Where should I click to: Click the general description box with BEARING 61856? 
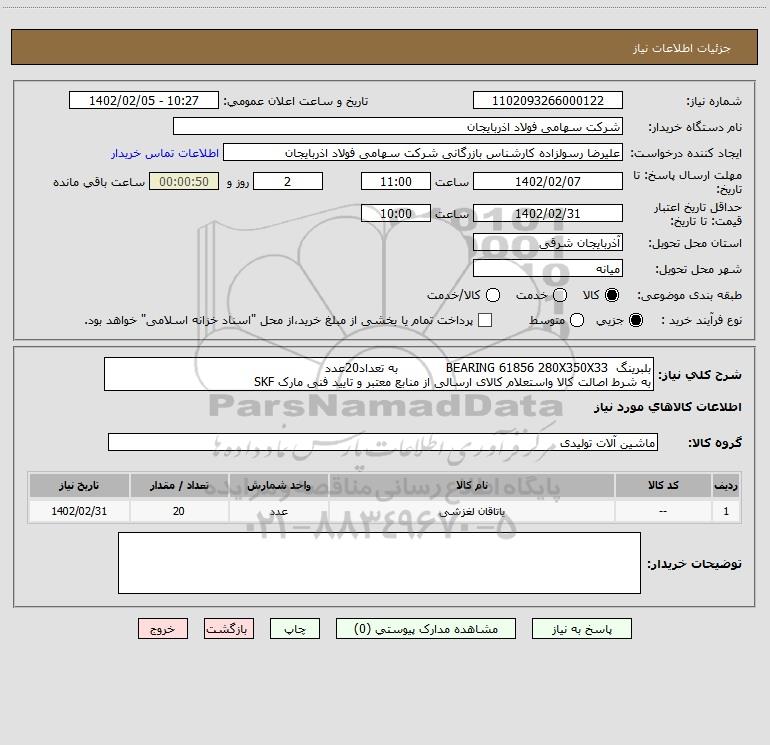click(x=379, y=374)
